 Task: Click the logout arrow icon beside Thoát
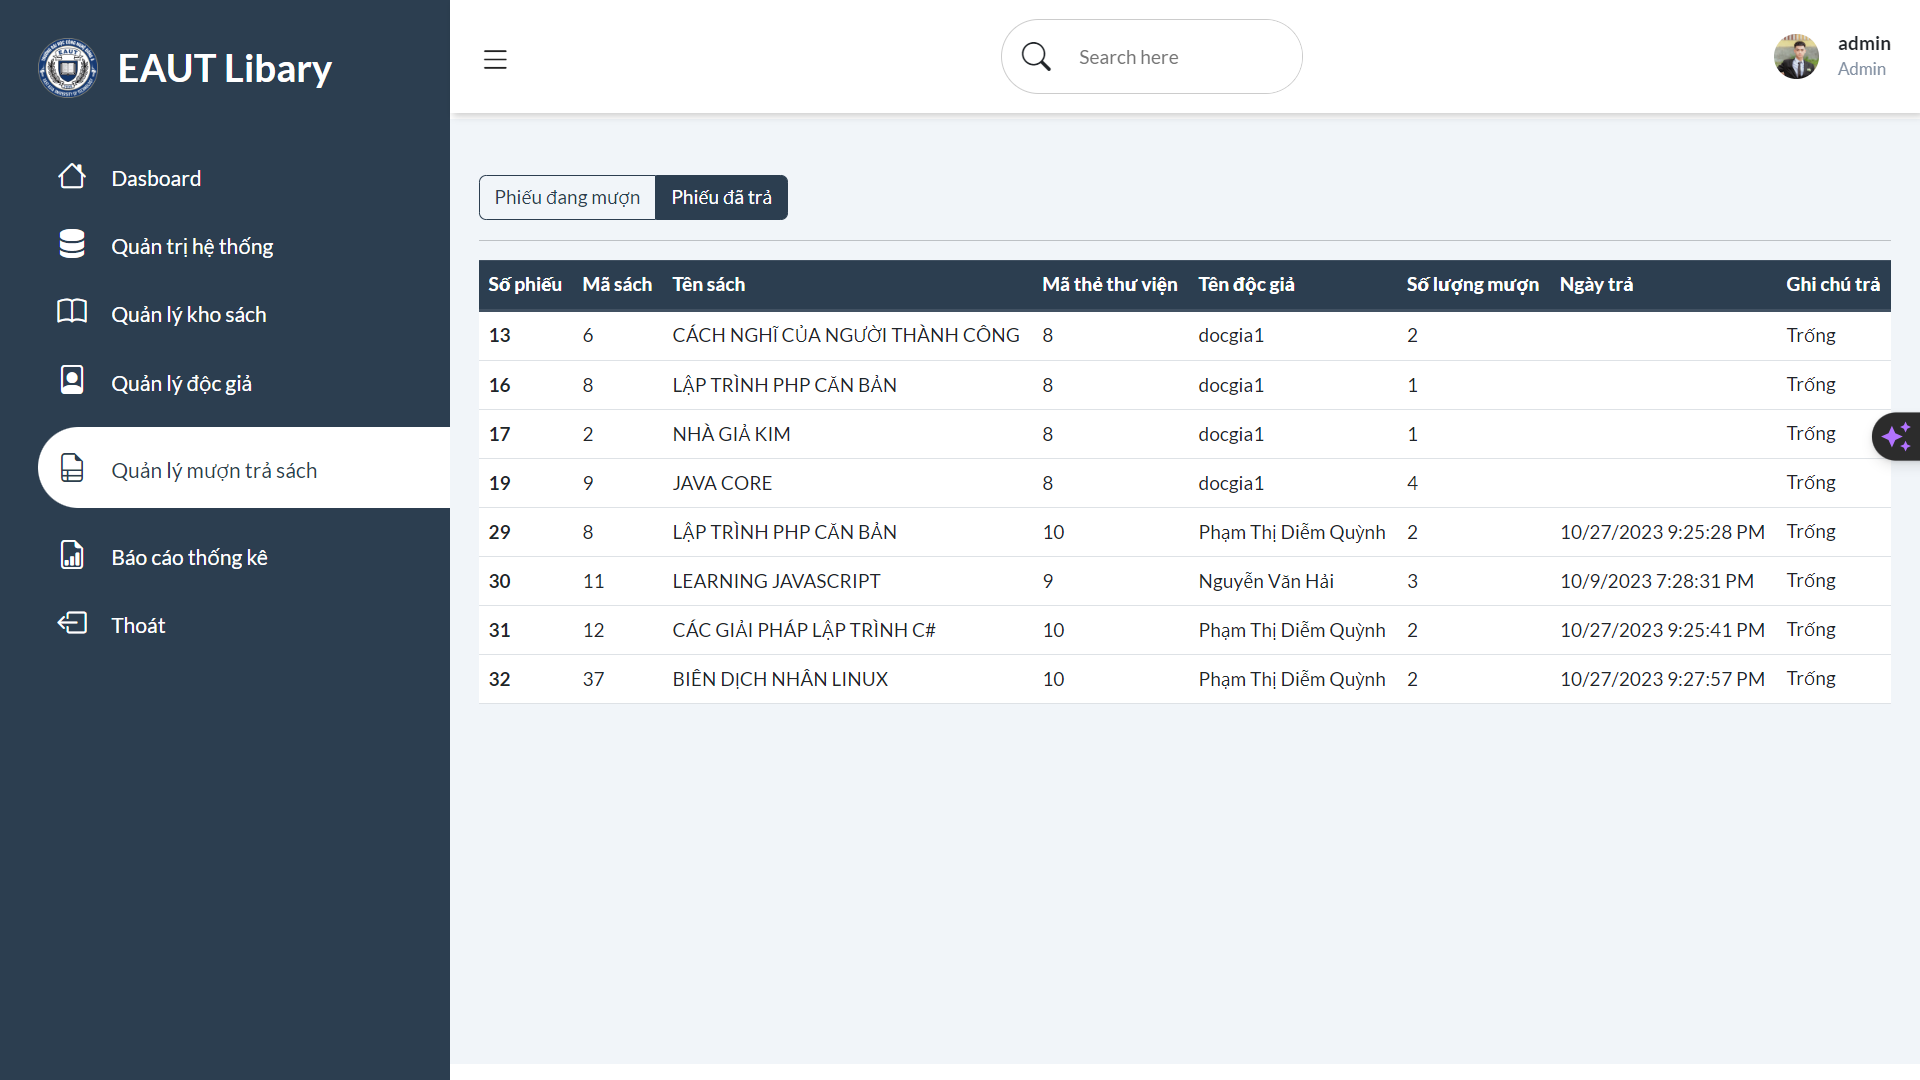72,623
